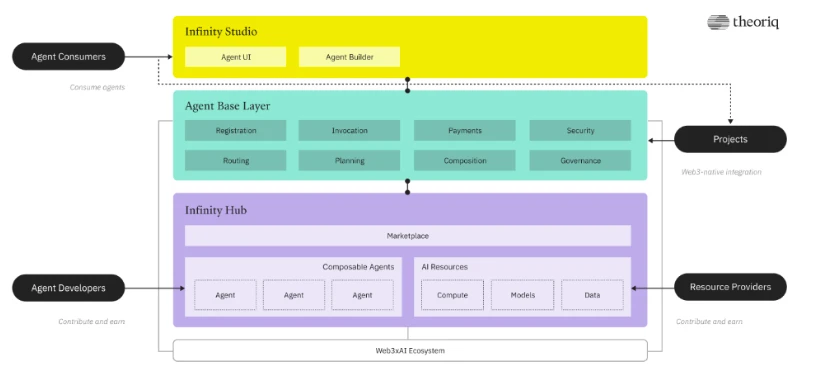Click the Resource Providers pill

730,287
